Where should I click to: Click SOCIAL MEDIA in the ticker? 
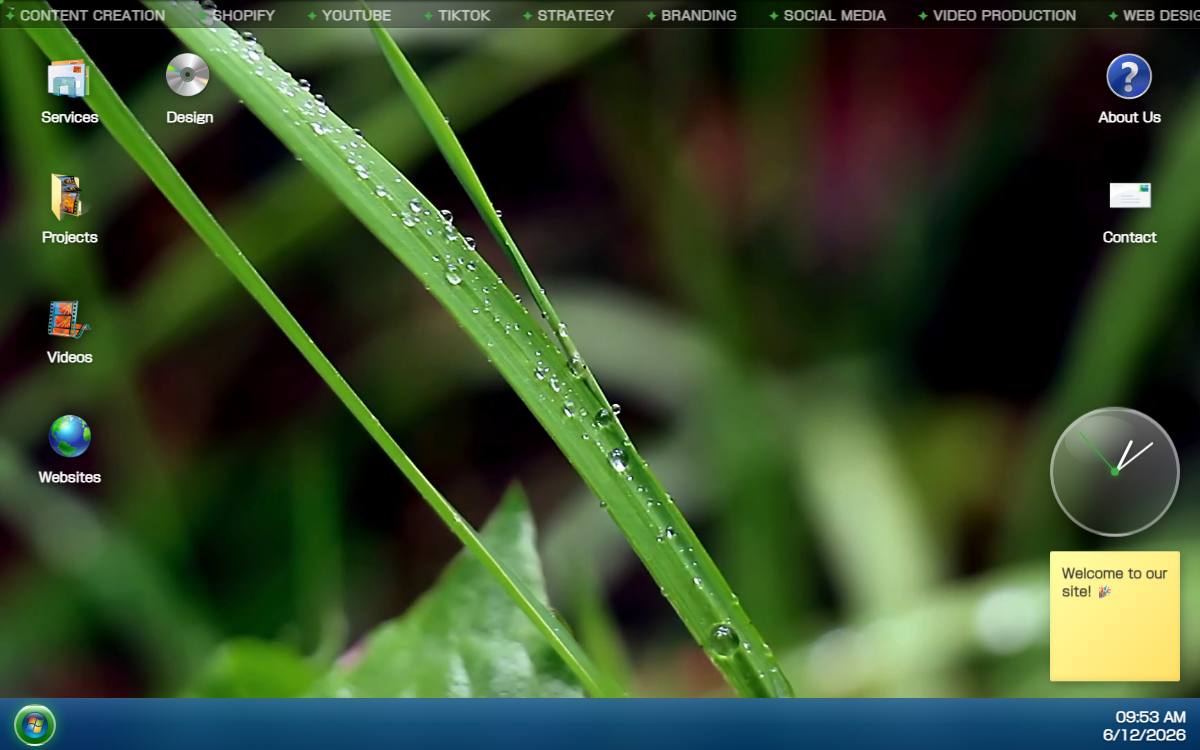835,15
